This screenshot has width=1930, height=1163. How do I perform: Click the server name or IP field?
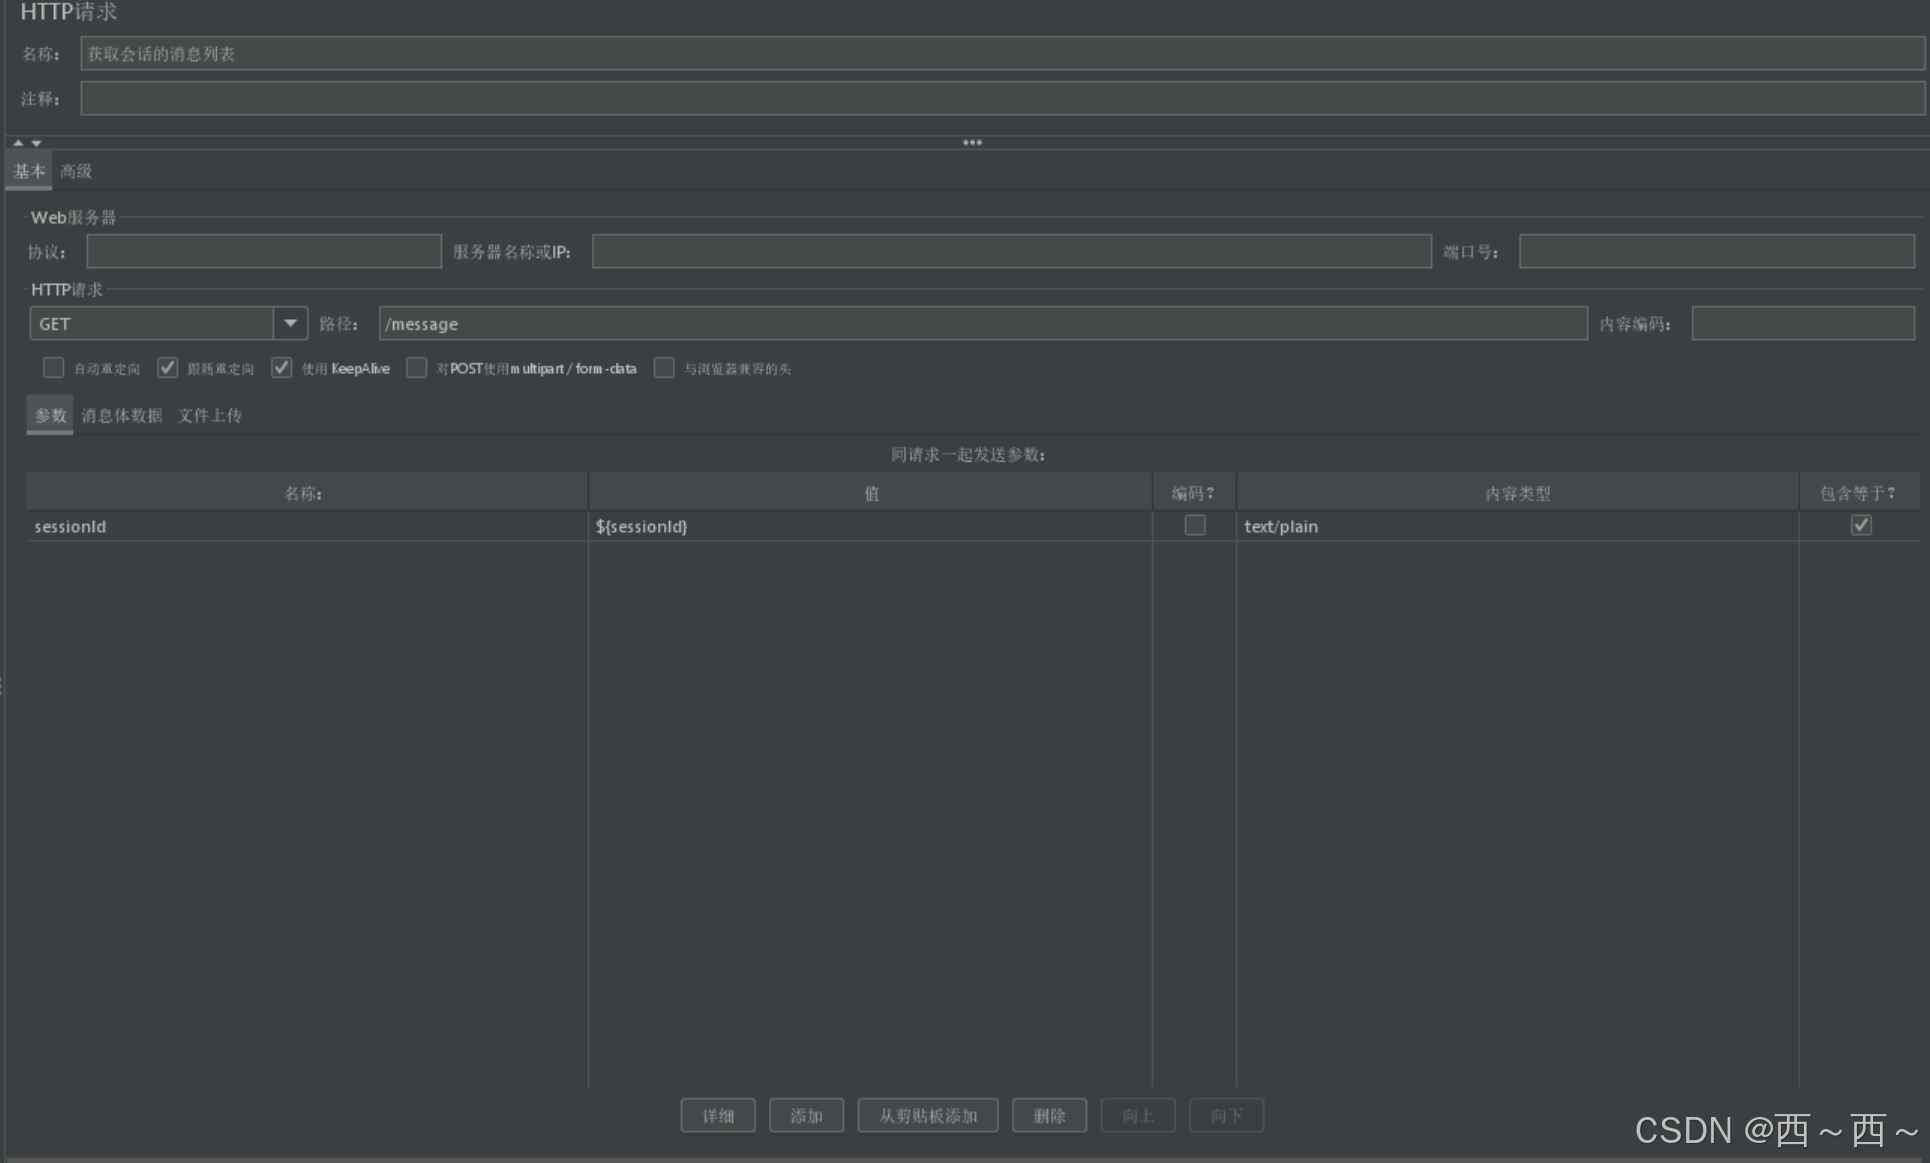point(1011,251)
